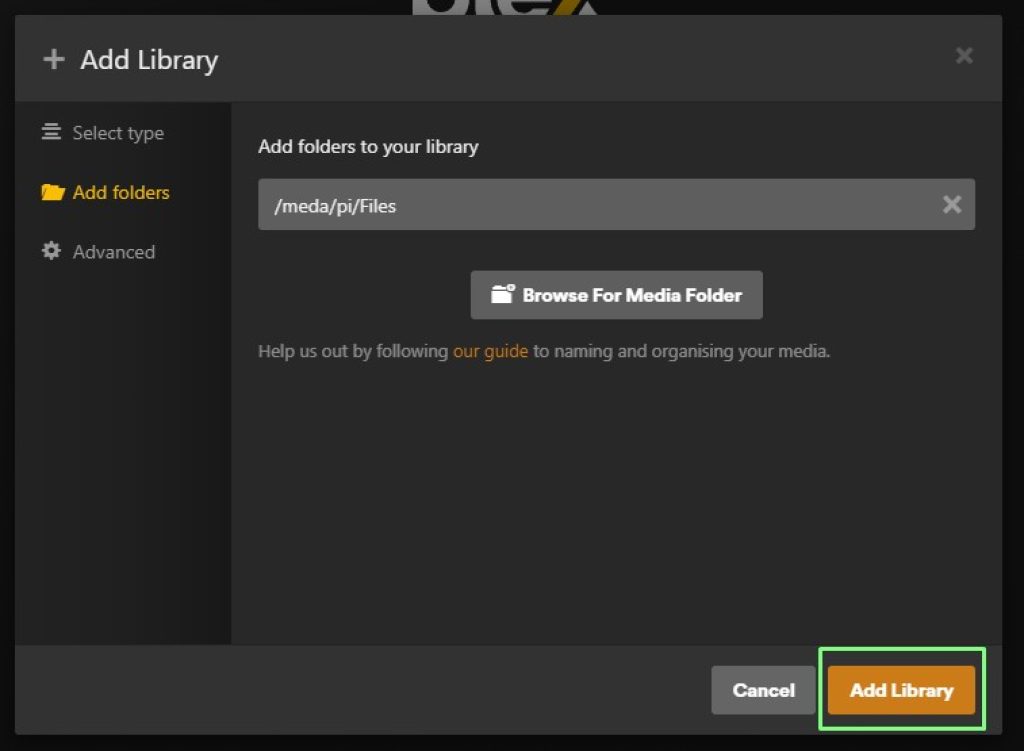Click the plus icon in the dialog header
This screenshot has height=751, width=1024.
click(53, 60)
